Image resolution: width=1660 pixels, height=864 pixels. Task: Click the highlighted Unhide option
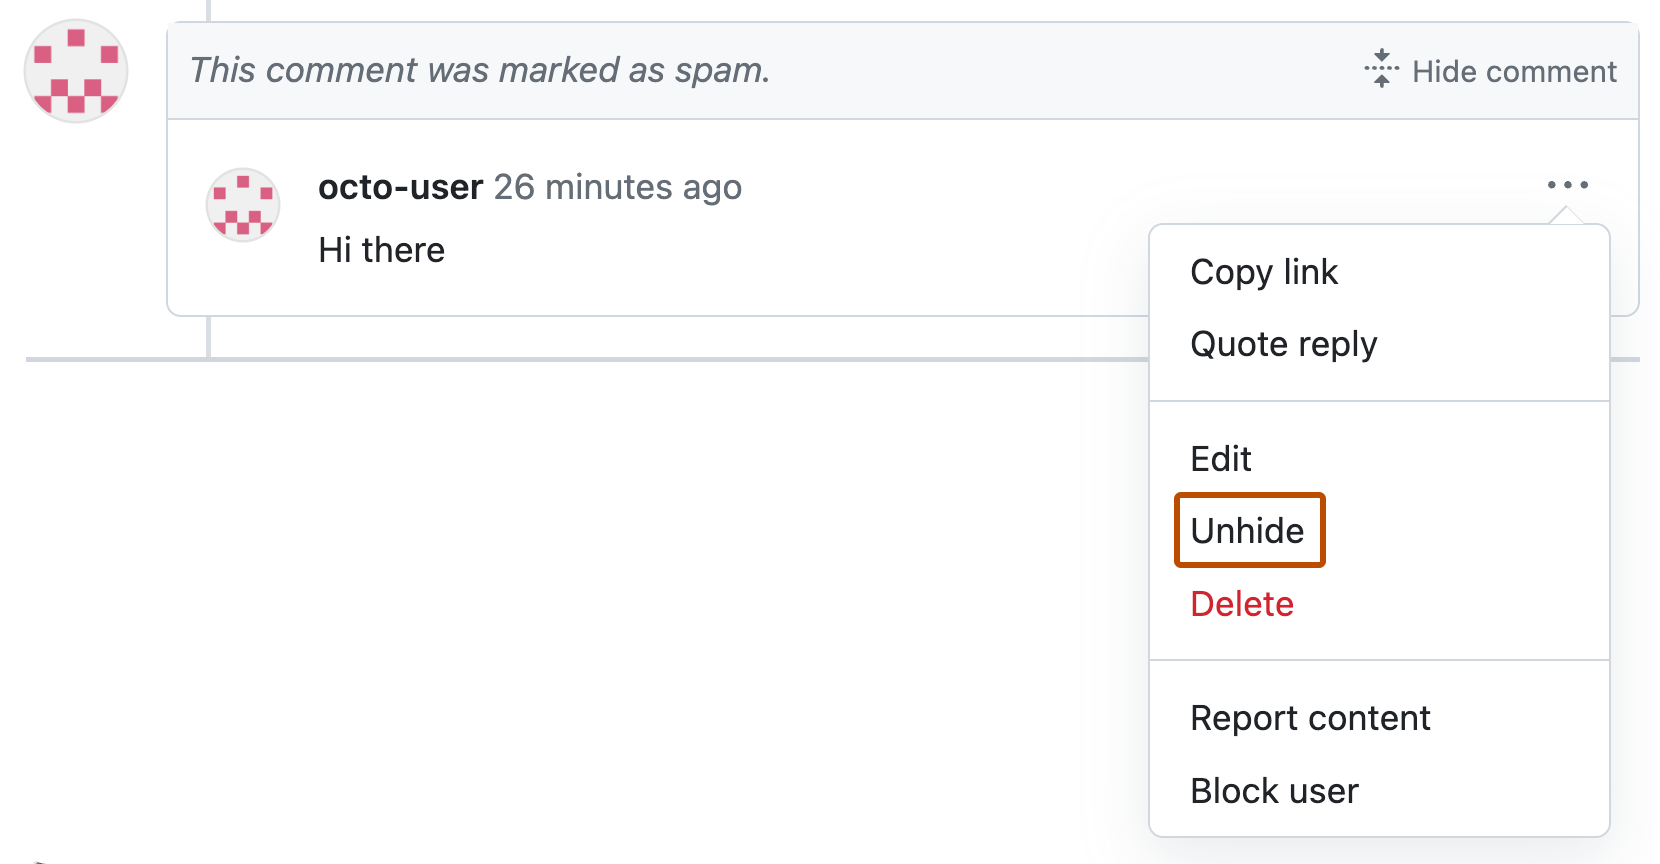[1249, 530]
